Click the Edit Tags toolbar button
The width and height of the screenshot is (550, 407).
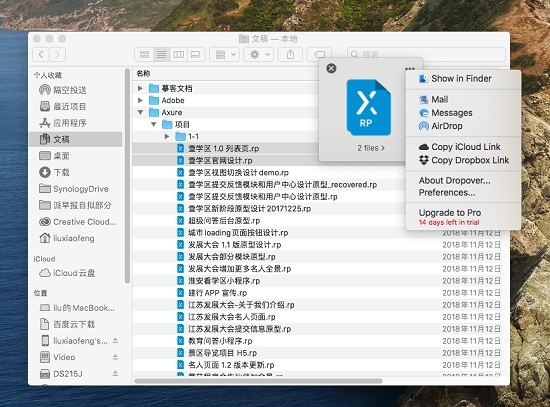[x=319, y=54]
